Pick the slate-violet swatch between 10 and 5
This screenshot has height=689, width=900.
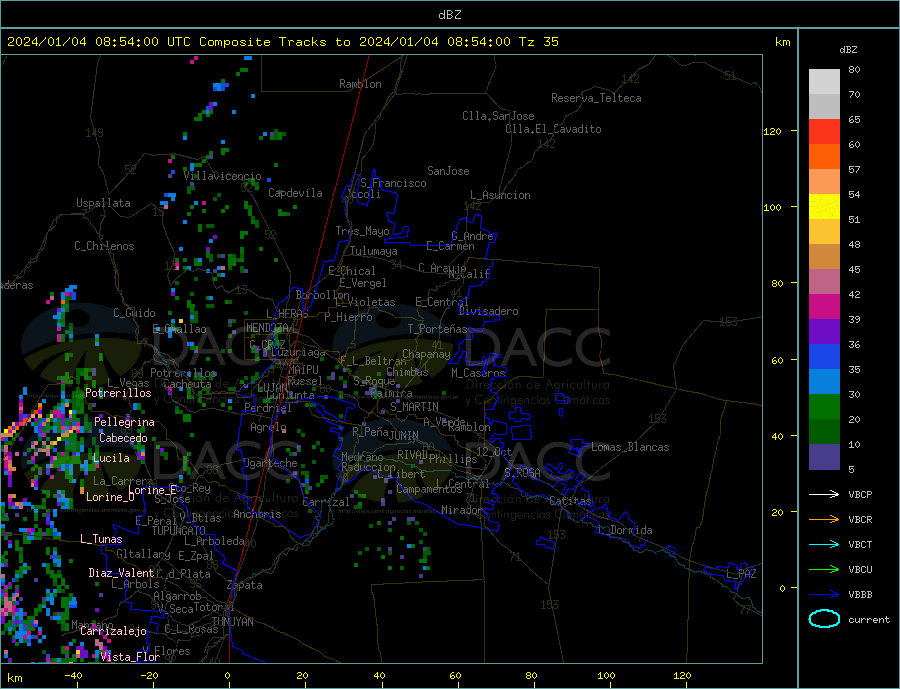pyautogui.click(x=824, y=457)
